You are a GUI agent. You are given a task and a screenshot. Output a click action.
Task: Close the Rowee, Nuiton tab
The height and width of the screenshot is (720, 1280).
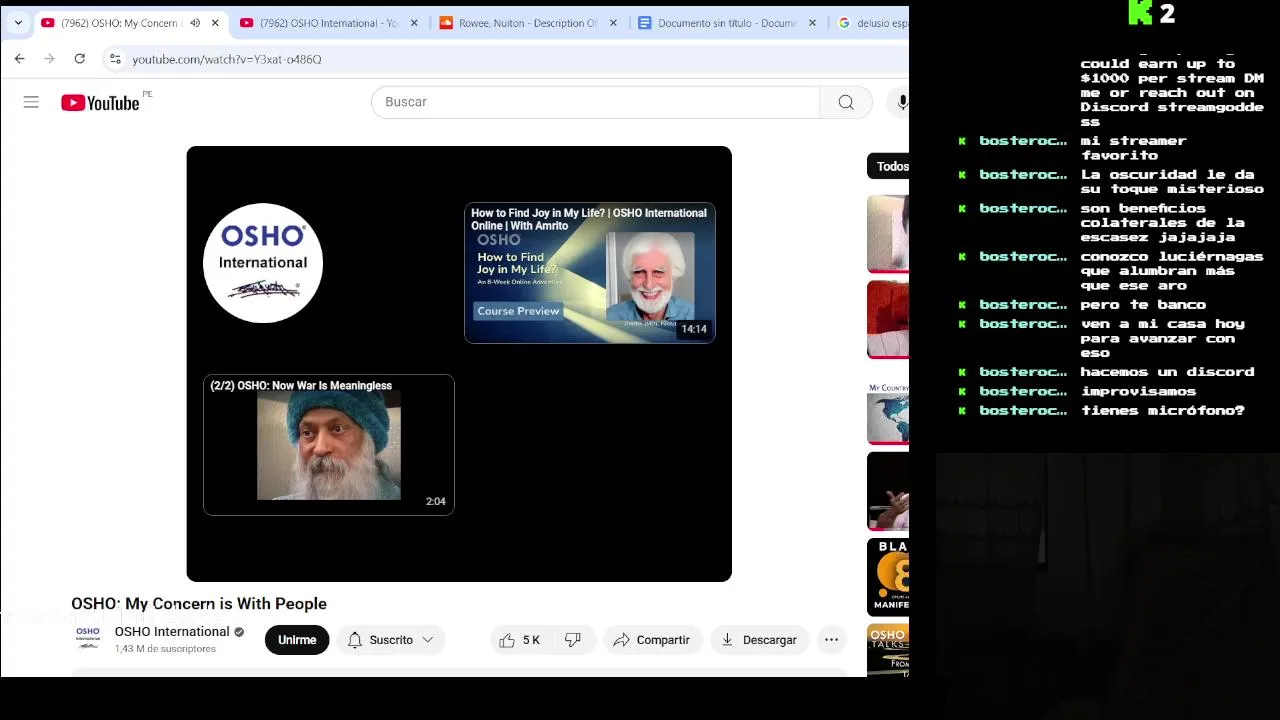[613, 23]
